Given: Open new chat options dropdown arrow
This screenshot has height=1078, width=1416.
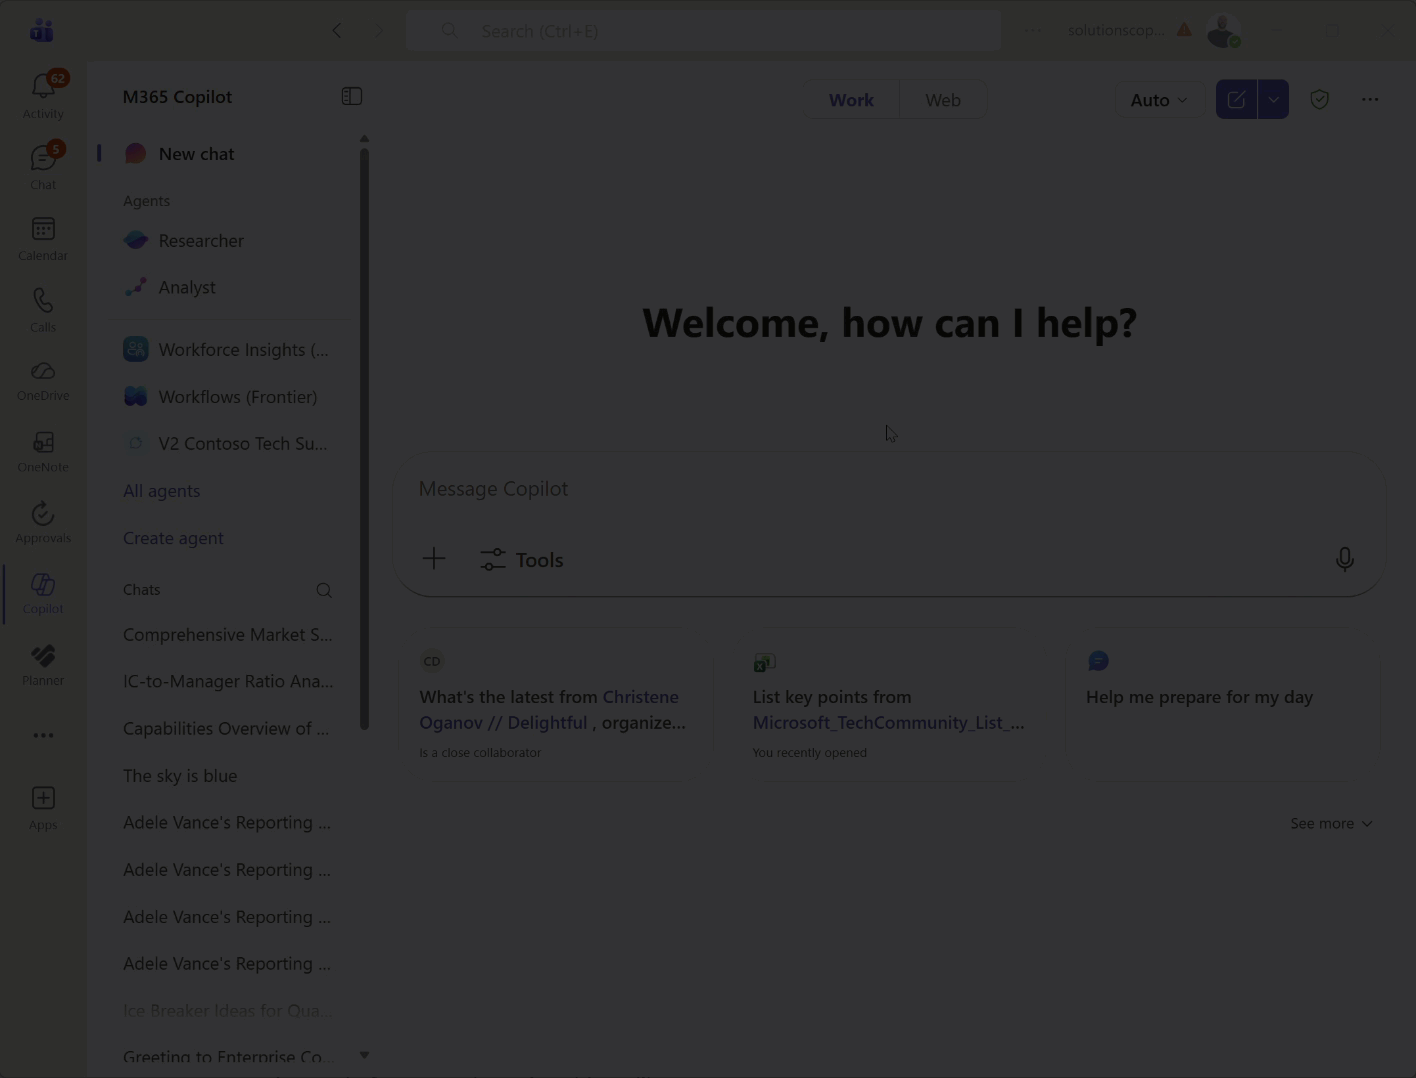Looking at the screenshot, I should tap(1273, 99).
